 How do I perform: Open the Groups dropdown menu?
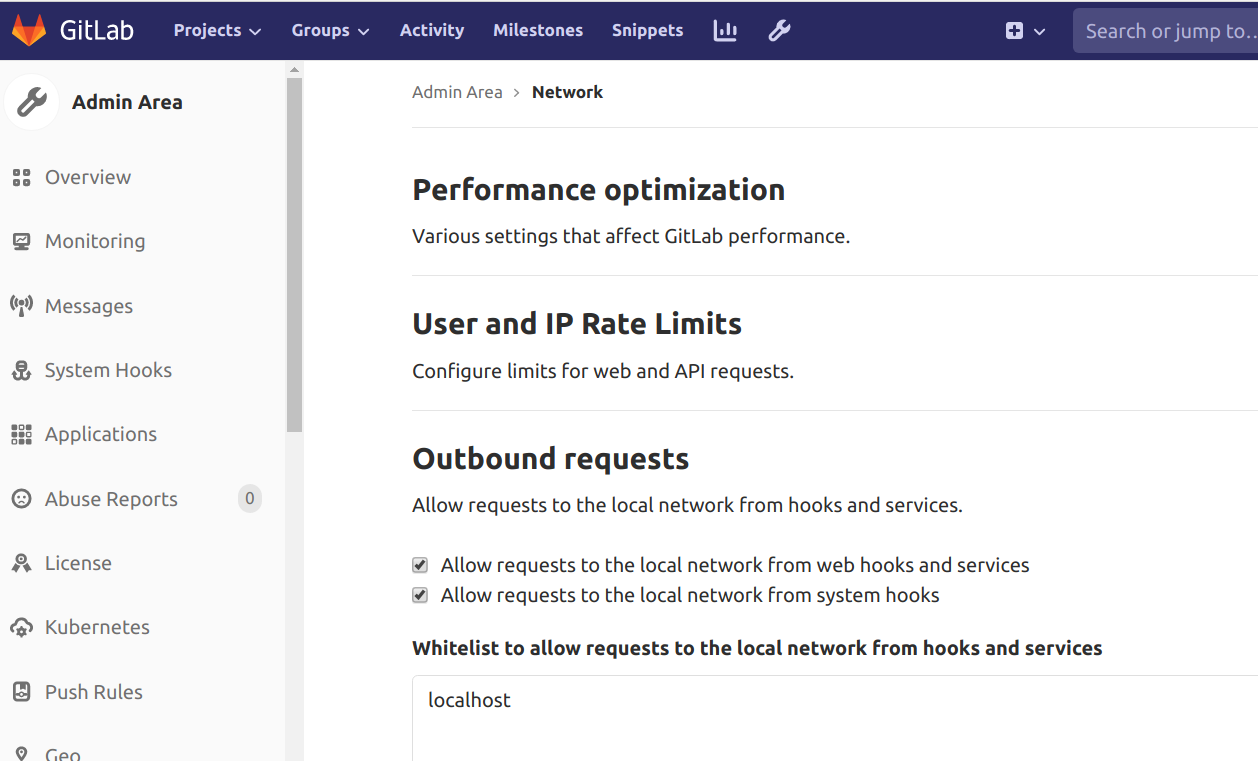point(330,31)
